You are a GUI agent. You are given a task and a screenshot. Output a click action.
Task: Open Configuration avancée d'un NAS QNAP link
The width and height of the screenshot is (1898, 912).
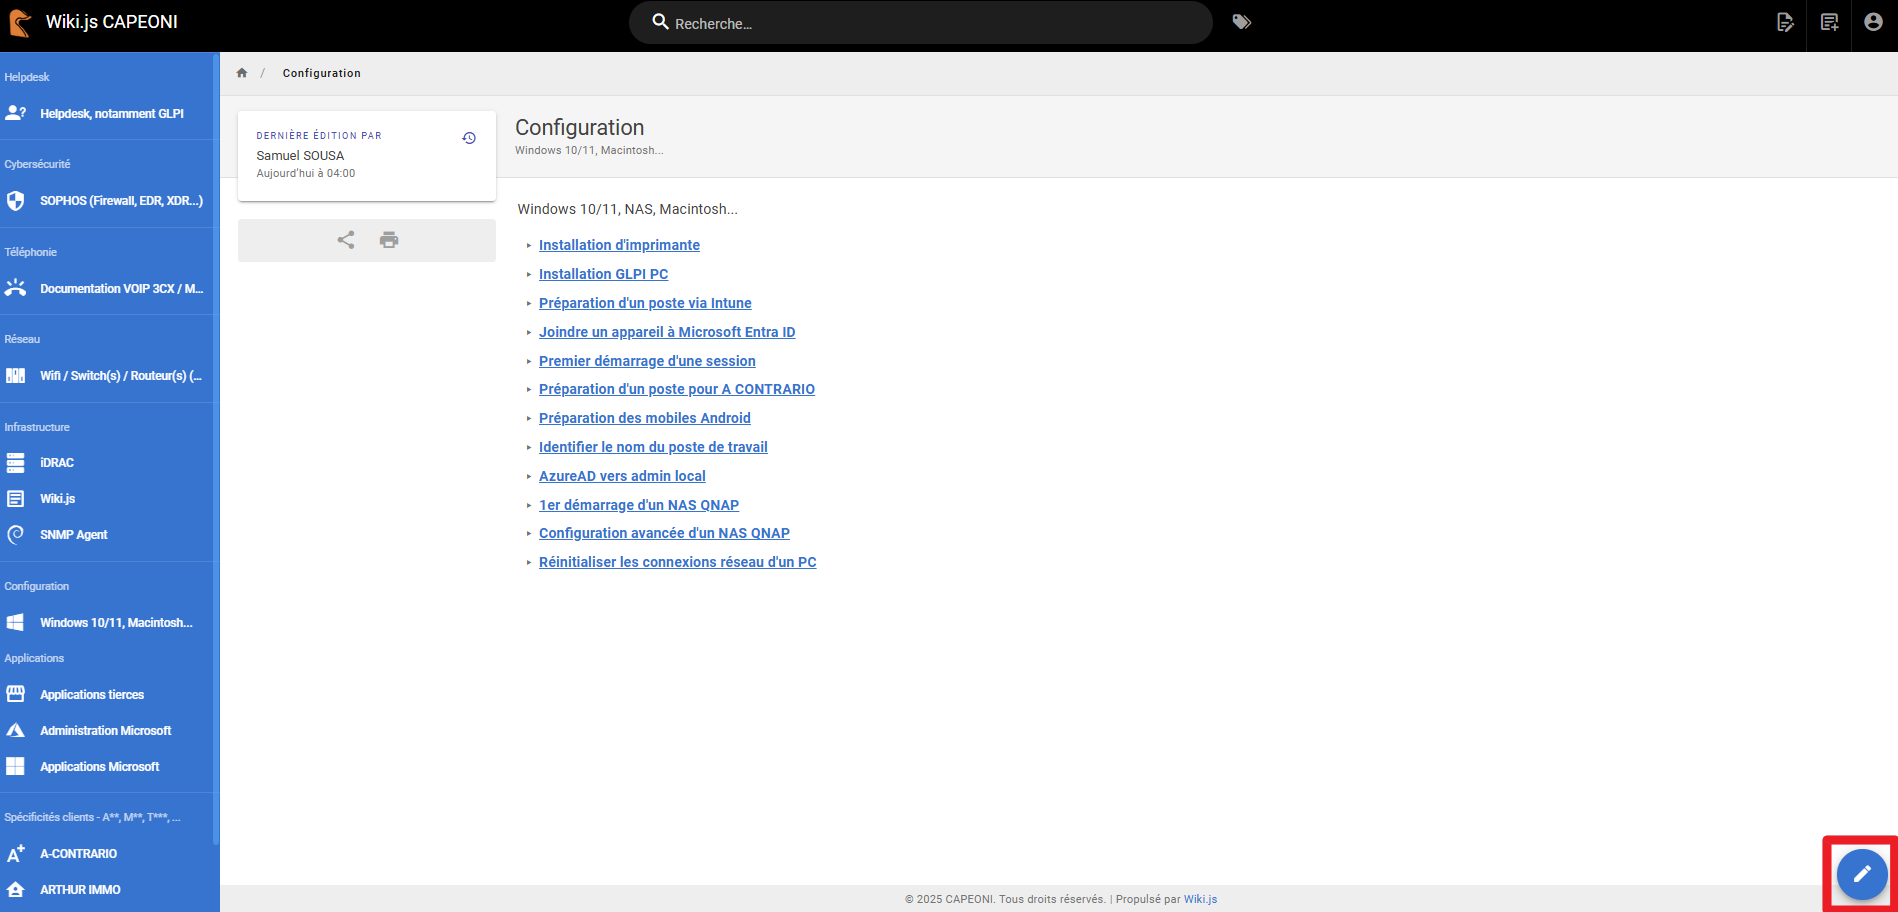click(664, 533)
